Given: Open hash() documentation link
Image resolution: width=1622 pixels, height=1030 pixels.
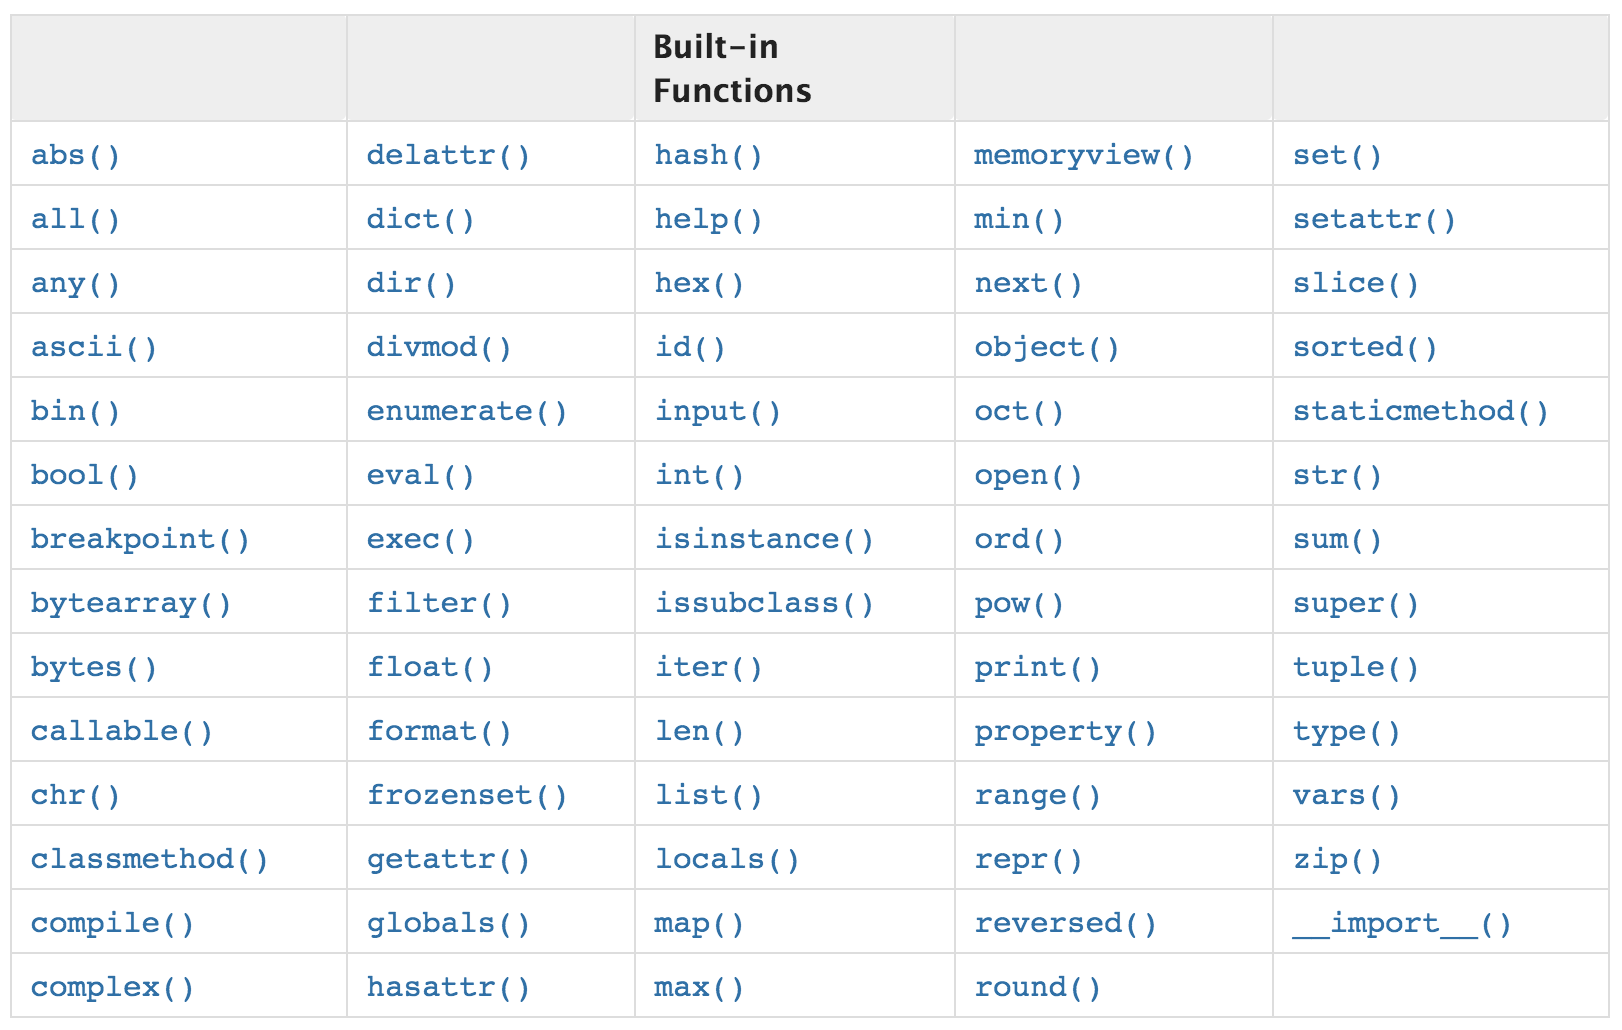Looking at the screenshot, I should 708,155.
